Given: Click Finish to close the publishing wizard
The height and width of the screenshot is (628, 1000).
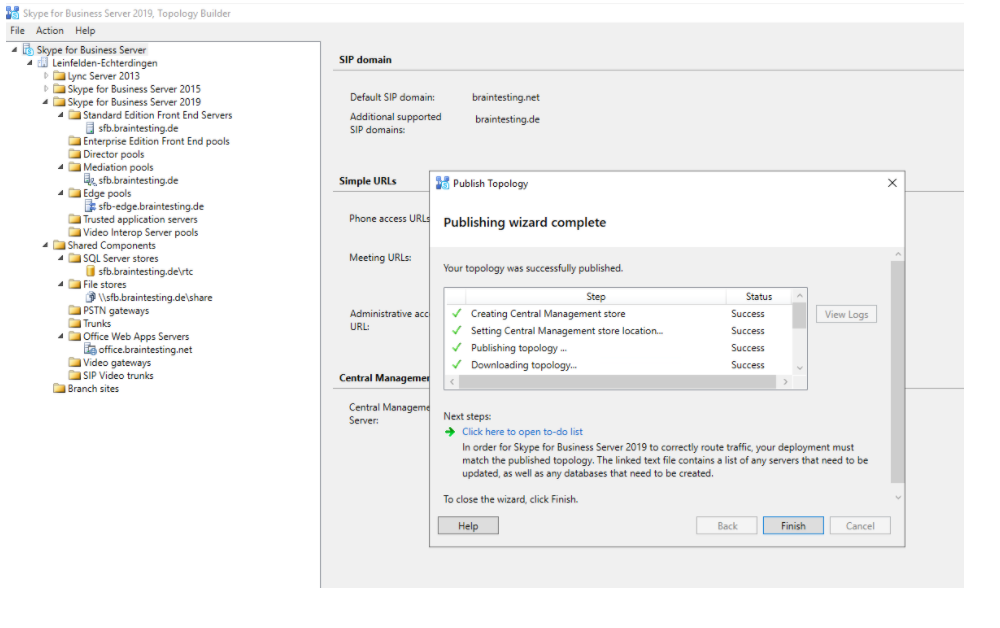Looking at the screenshot, I should pos(793,526).
